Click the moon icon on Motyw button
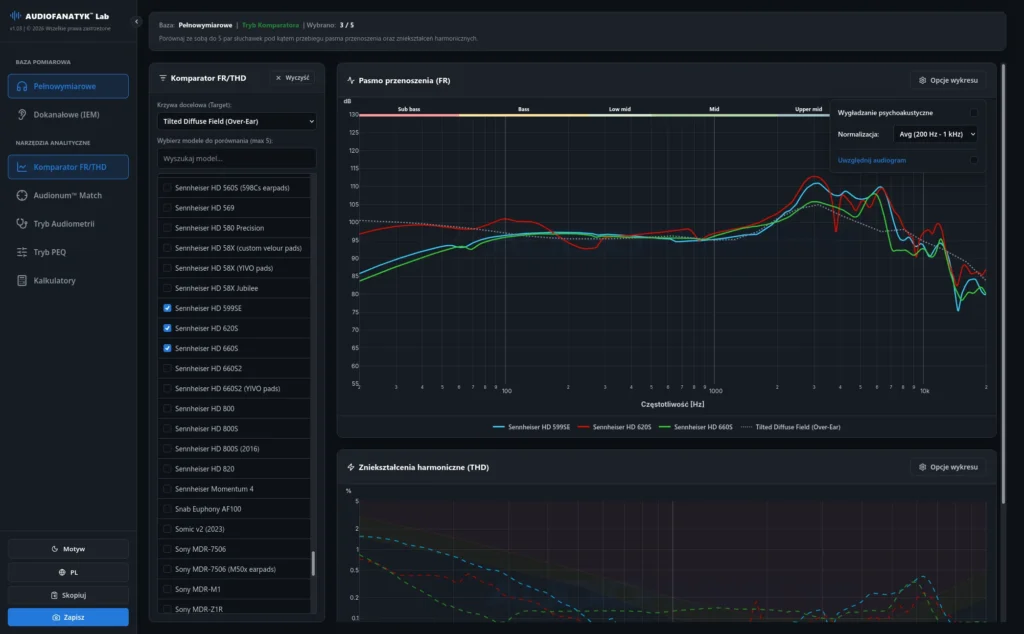 click(x=55, y=549)
